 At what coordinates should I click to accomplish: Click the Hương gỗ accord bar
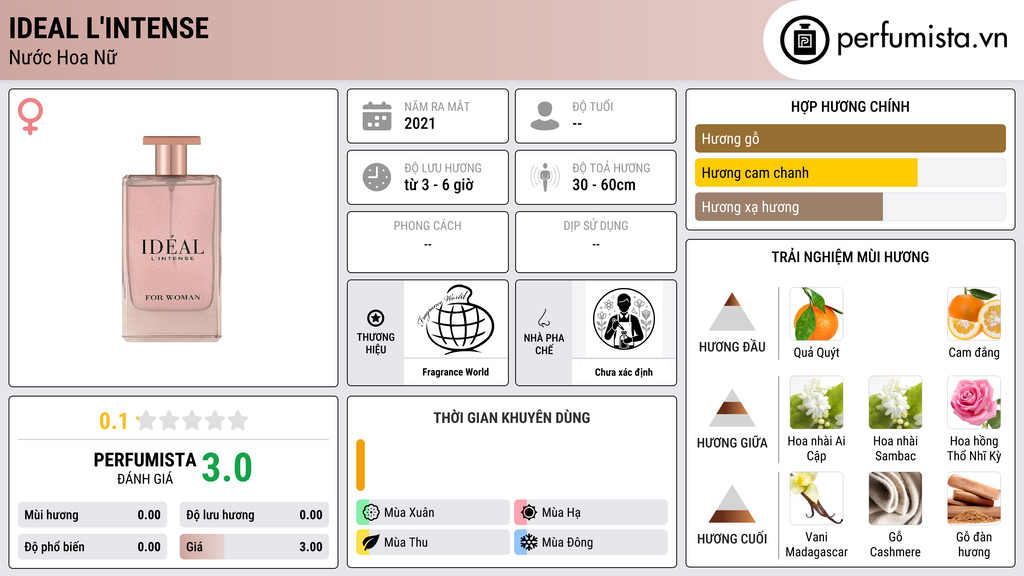pos(850,138)
